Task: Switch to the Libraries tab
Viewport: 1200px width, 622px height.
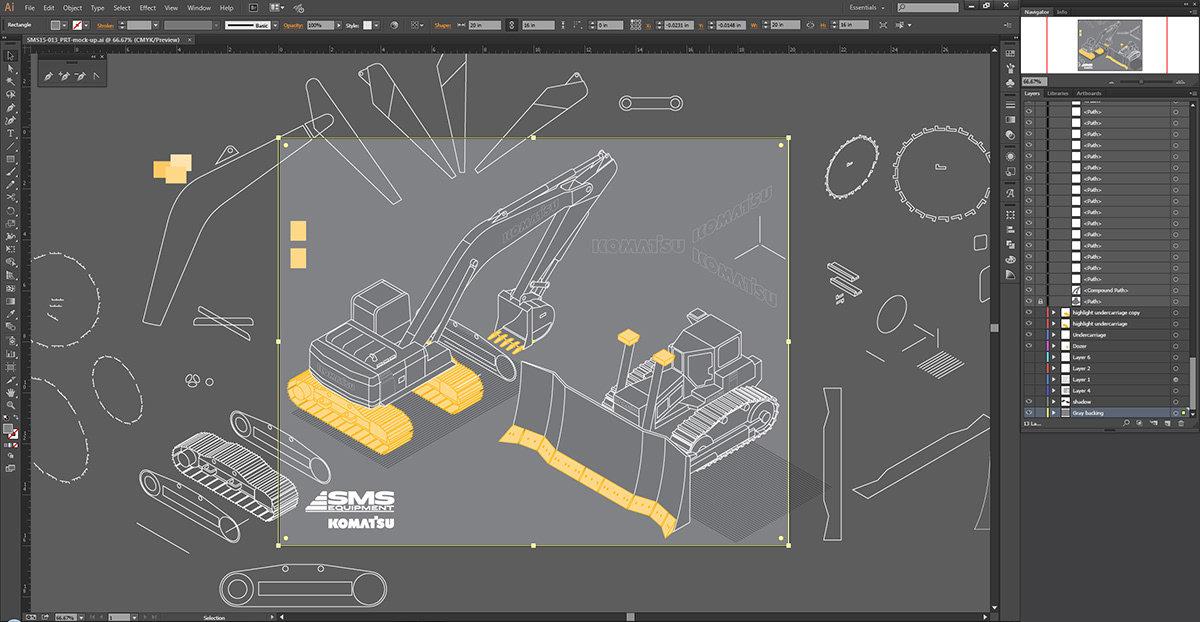Action: [1058, 93]
